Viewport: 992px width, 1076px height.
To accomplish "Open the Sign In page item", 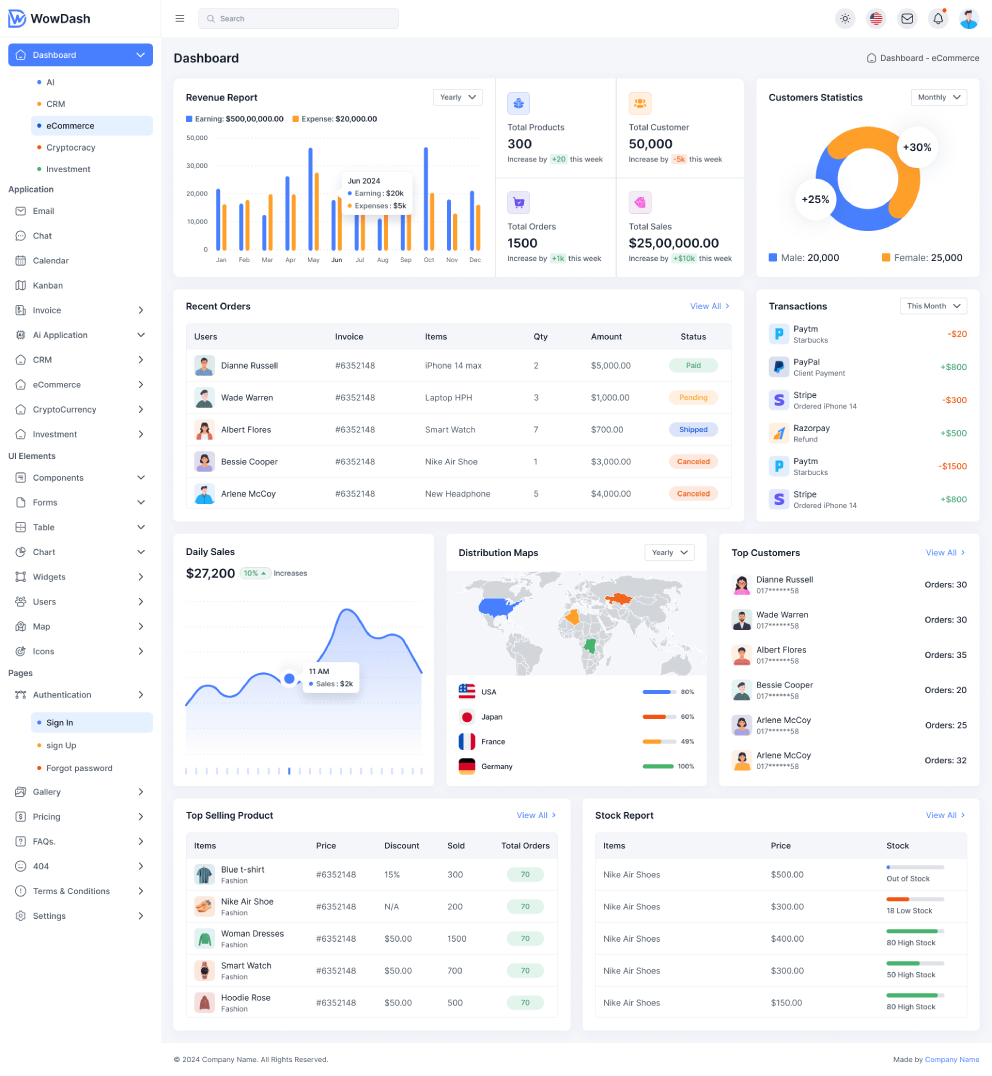I will point(92,723).
